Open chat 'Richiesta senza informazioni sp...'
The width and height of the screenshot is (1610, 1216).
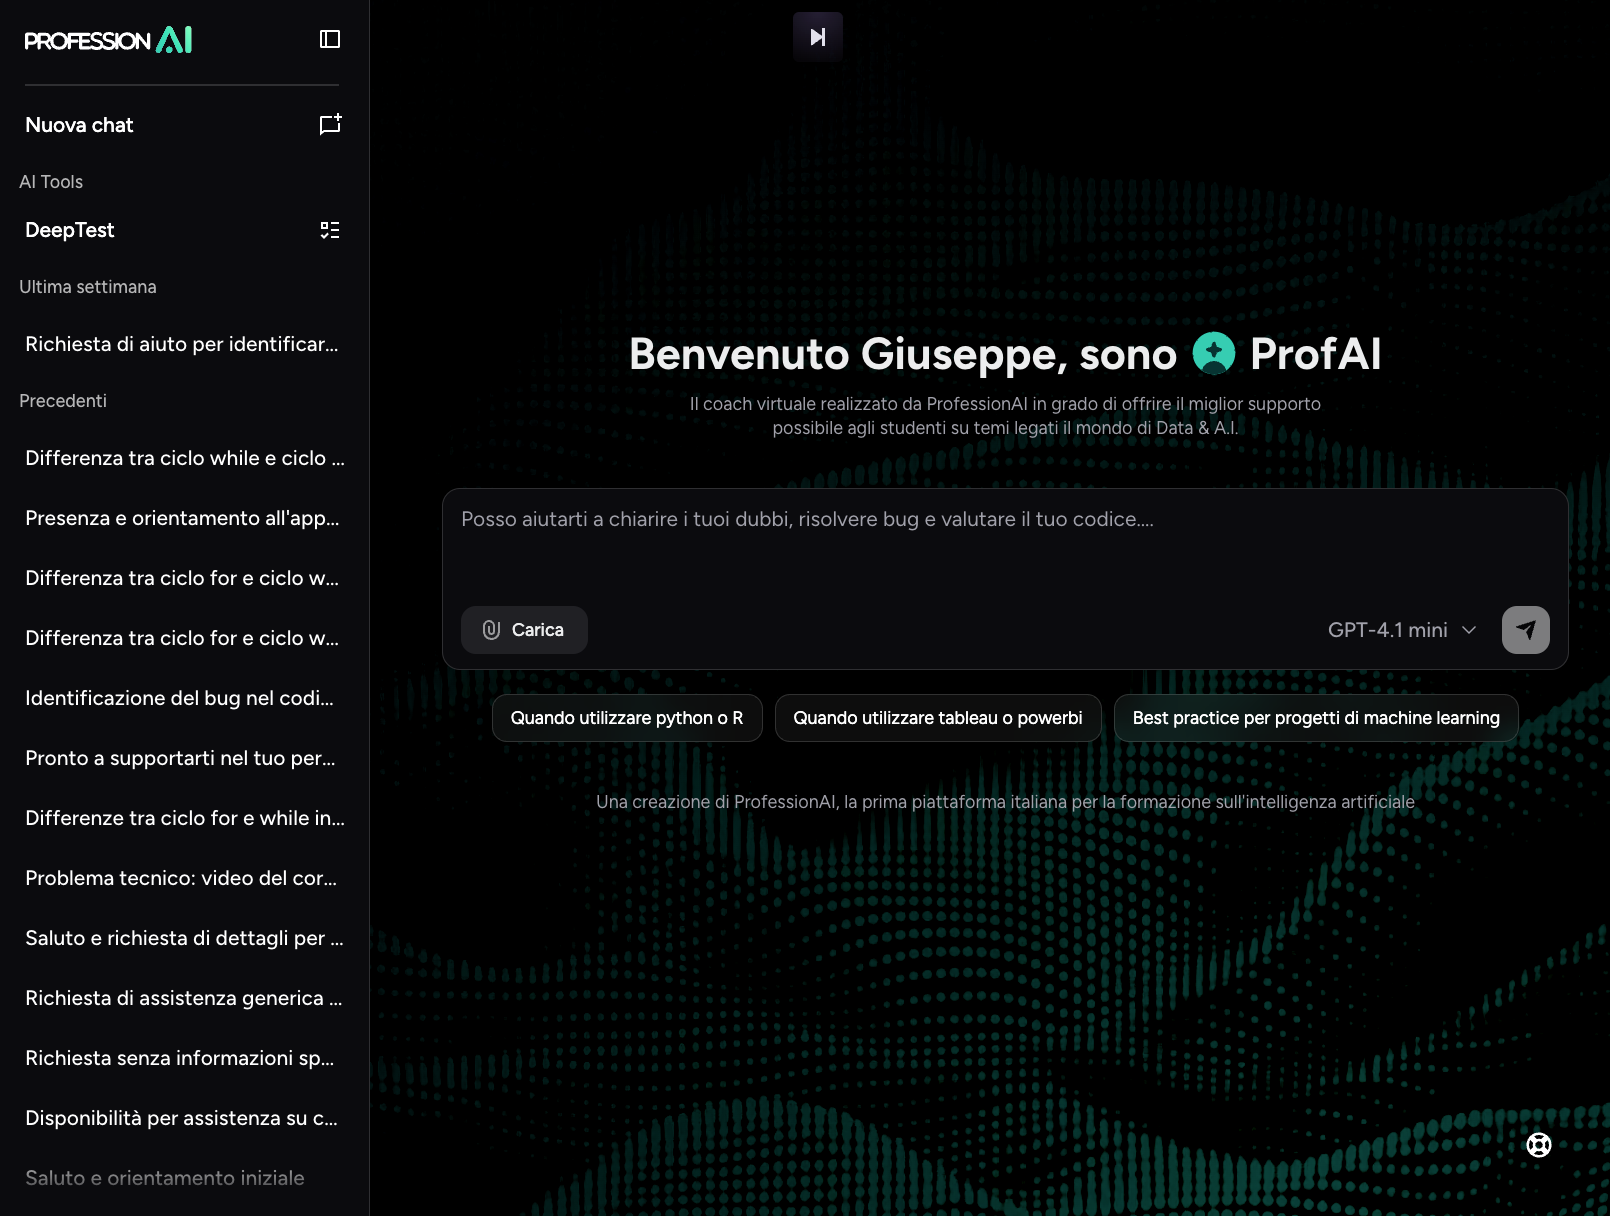coord(180,1058)
